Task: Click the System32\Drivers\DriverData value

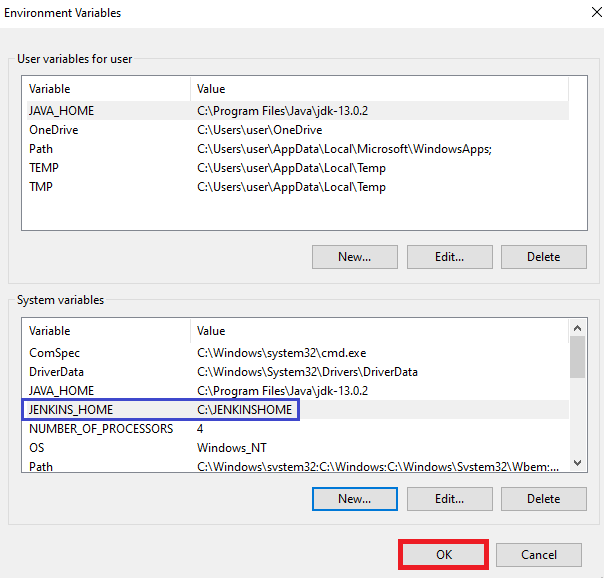Action: click(307, 372)
